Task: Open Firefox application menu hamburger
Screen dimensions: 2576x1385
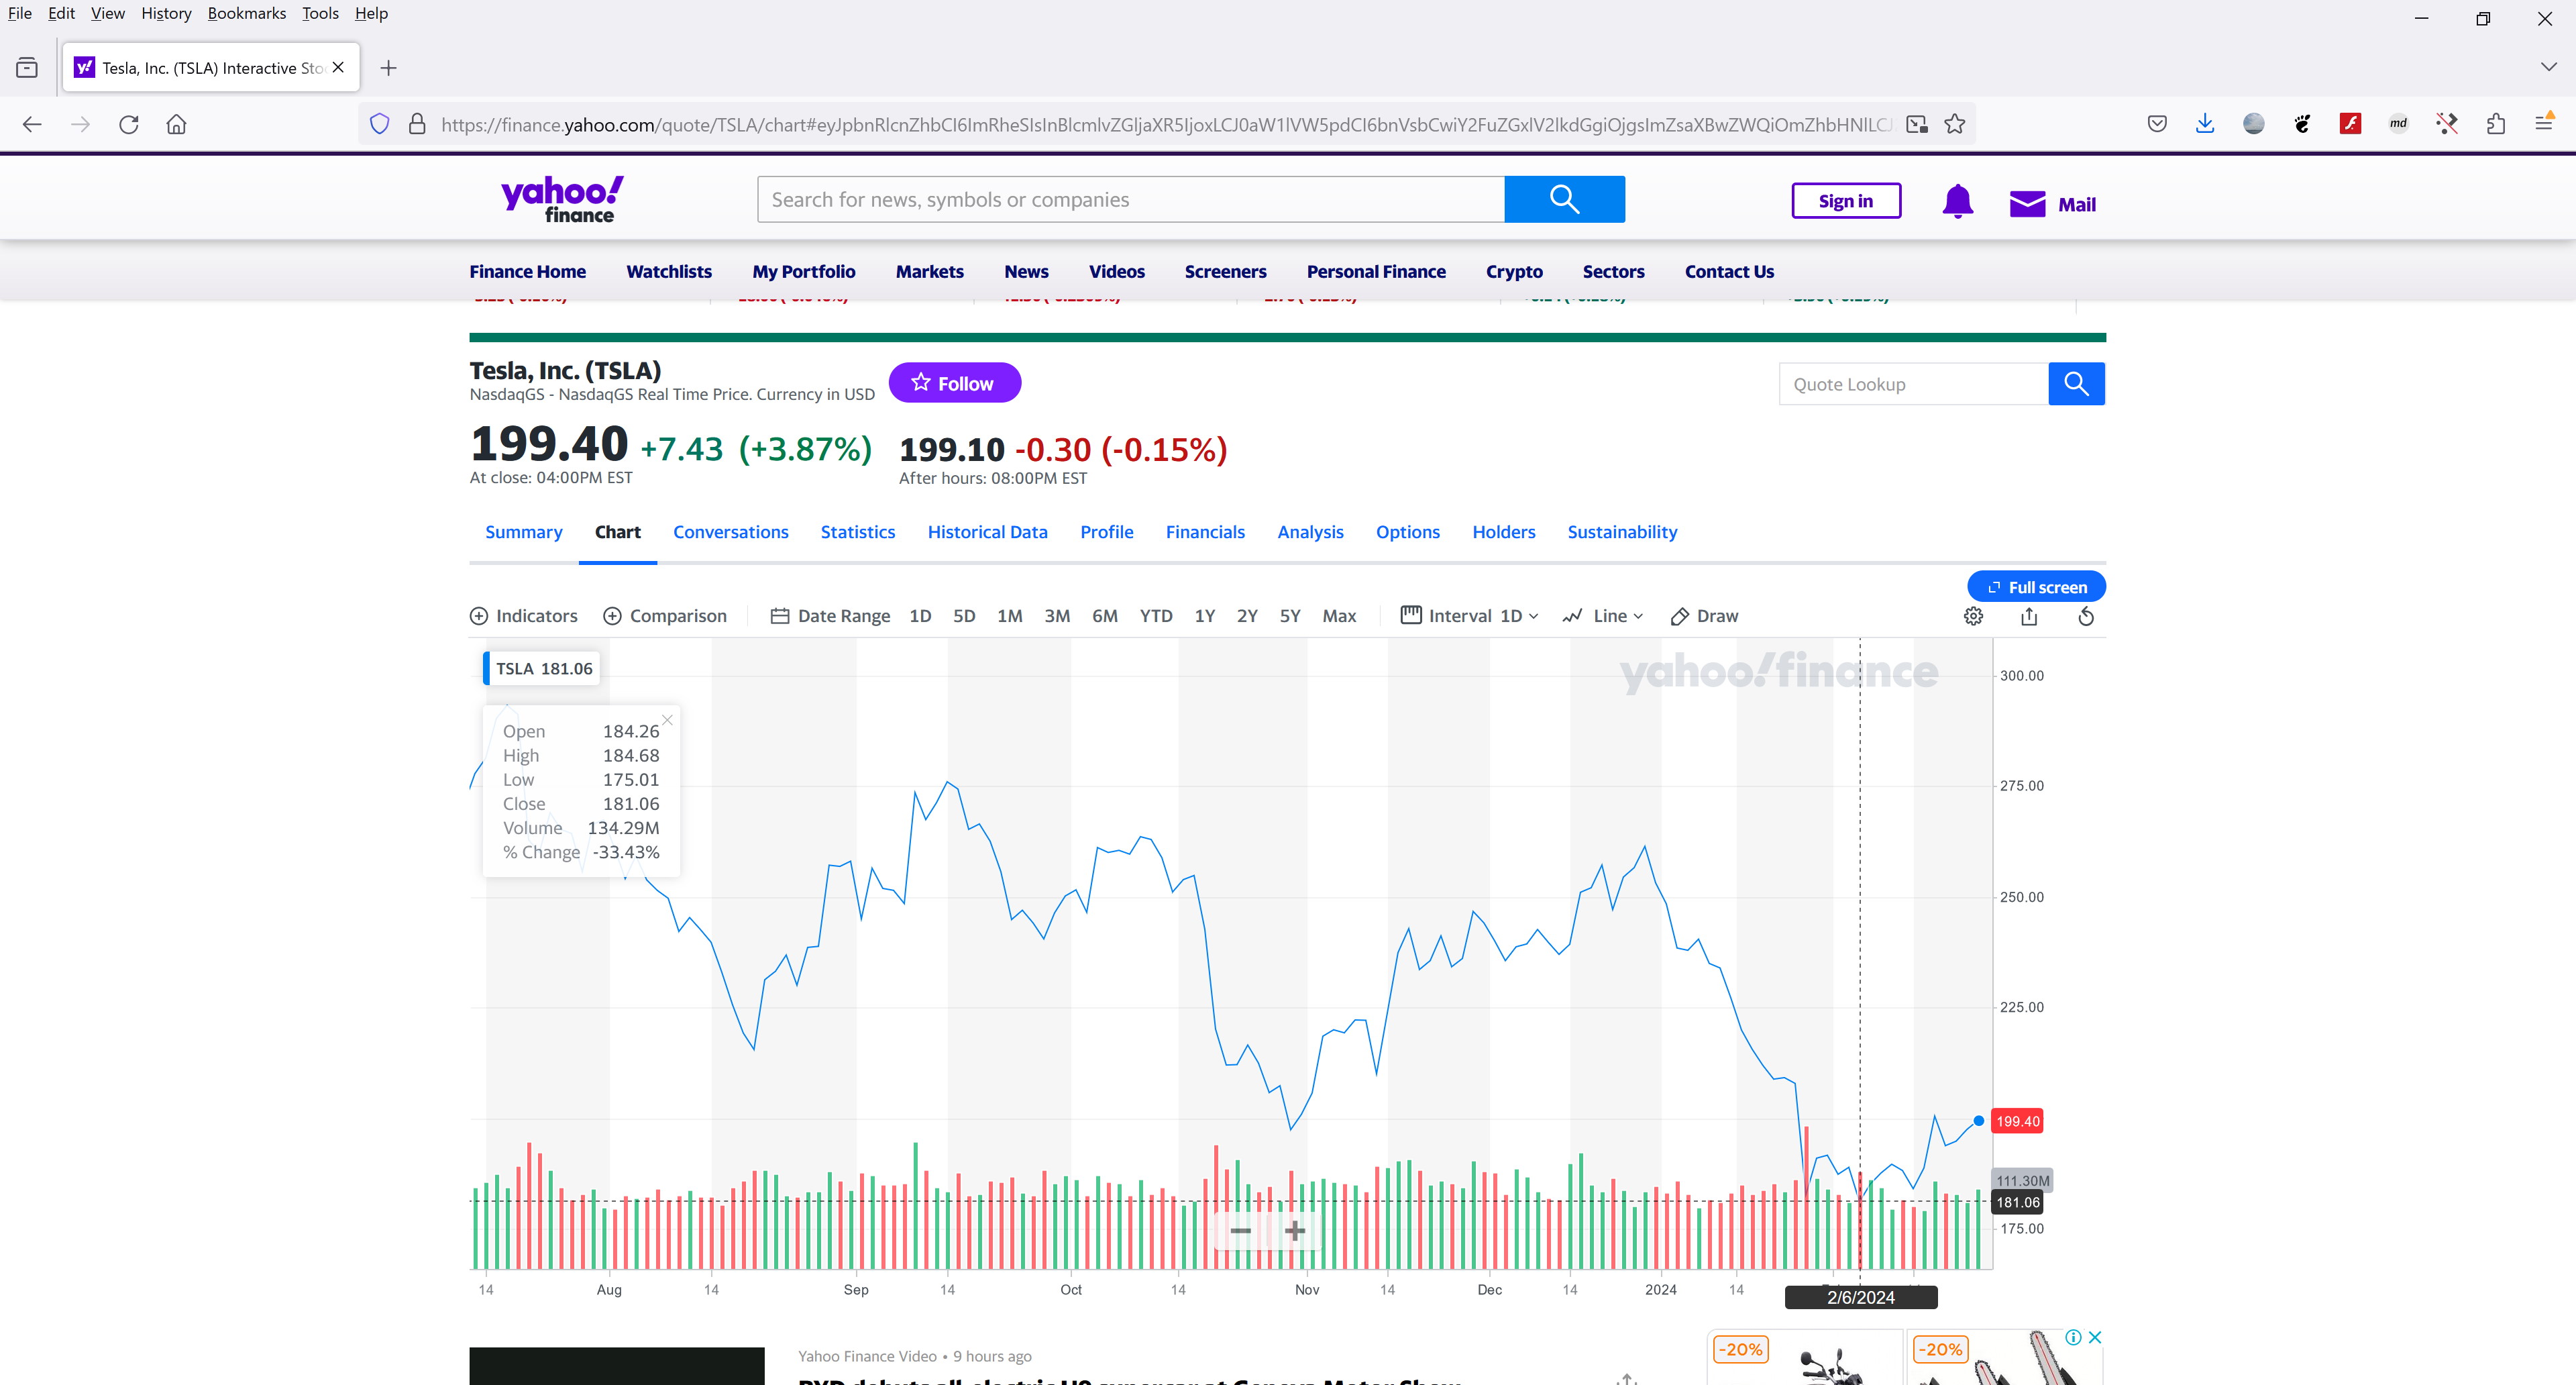Action: coord(2544,122)
